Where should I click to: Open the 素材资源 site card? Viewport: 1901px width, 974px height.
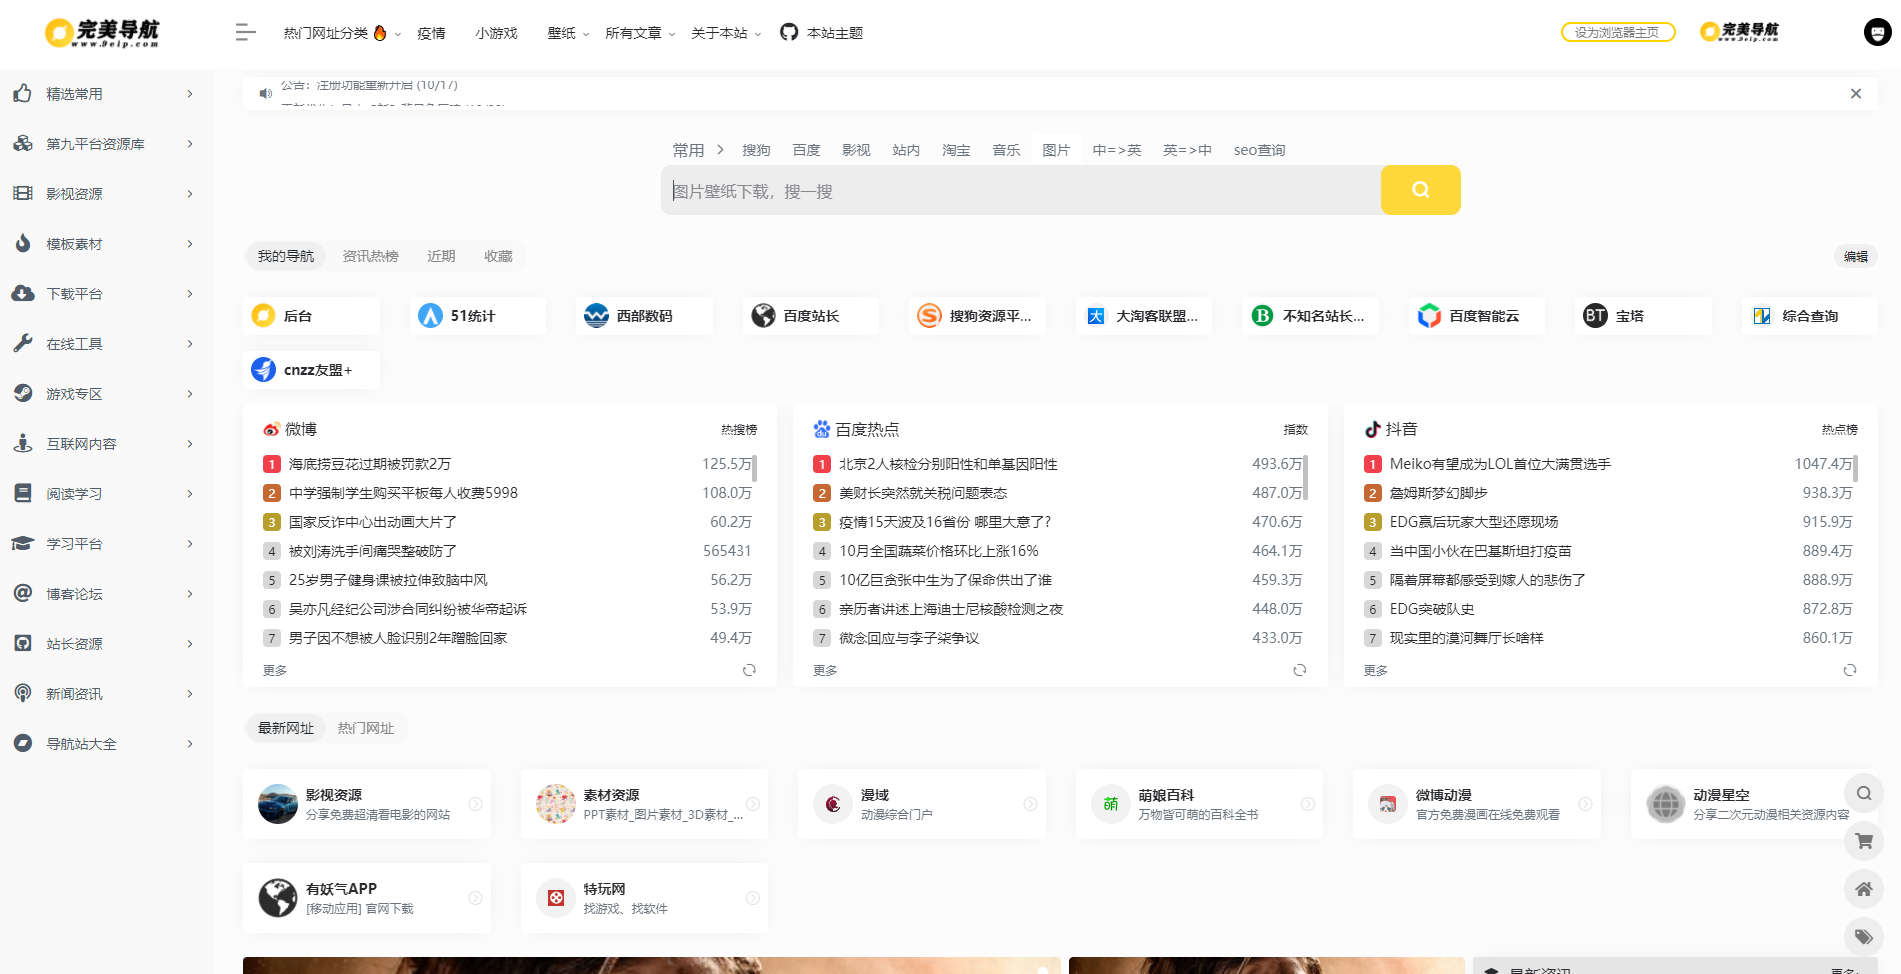(x=644, y=804)
